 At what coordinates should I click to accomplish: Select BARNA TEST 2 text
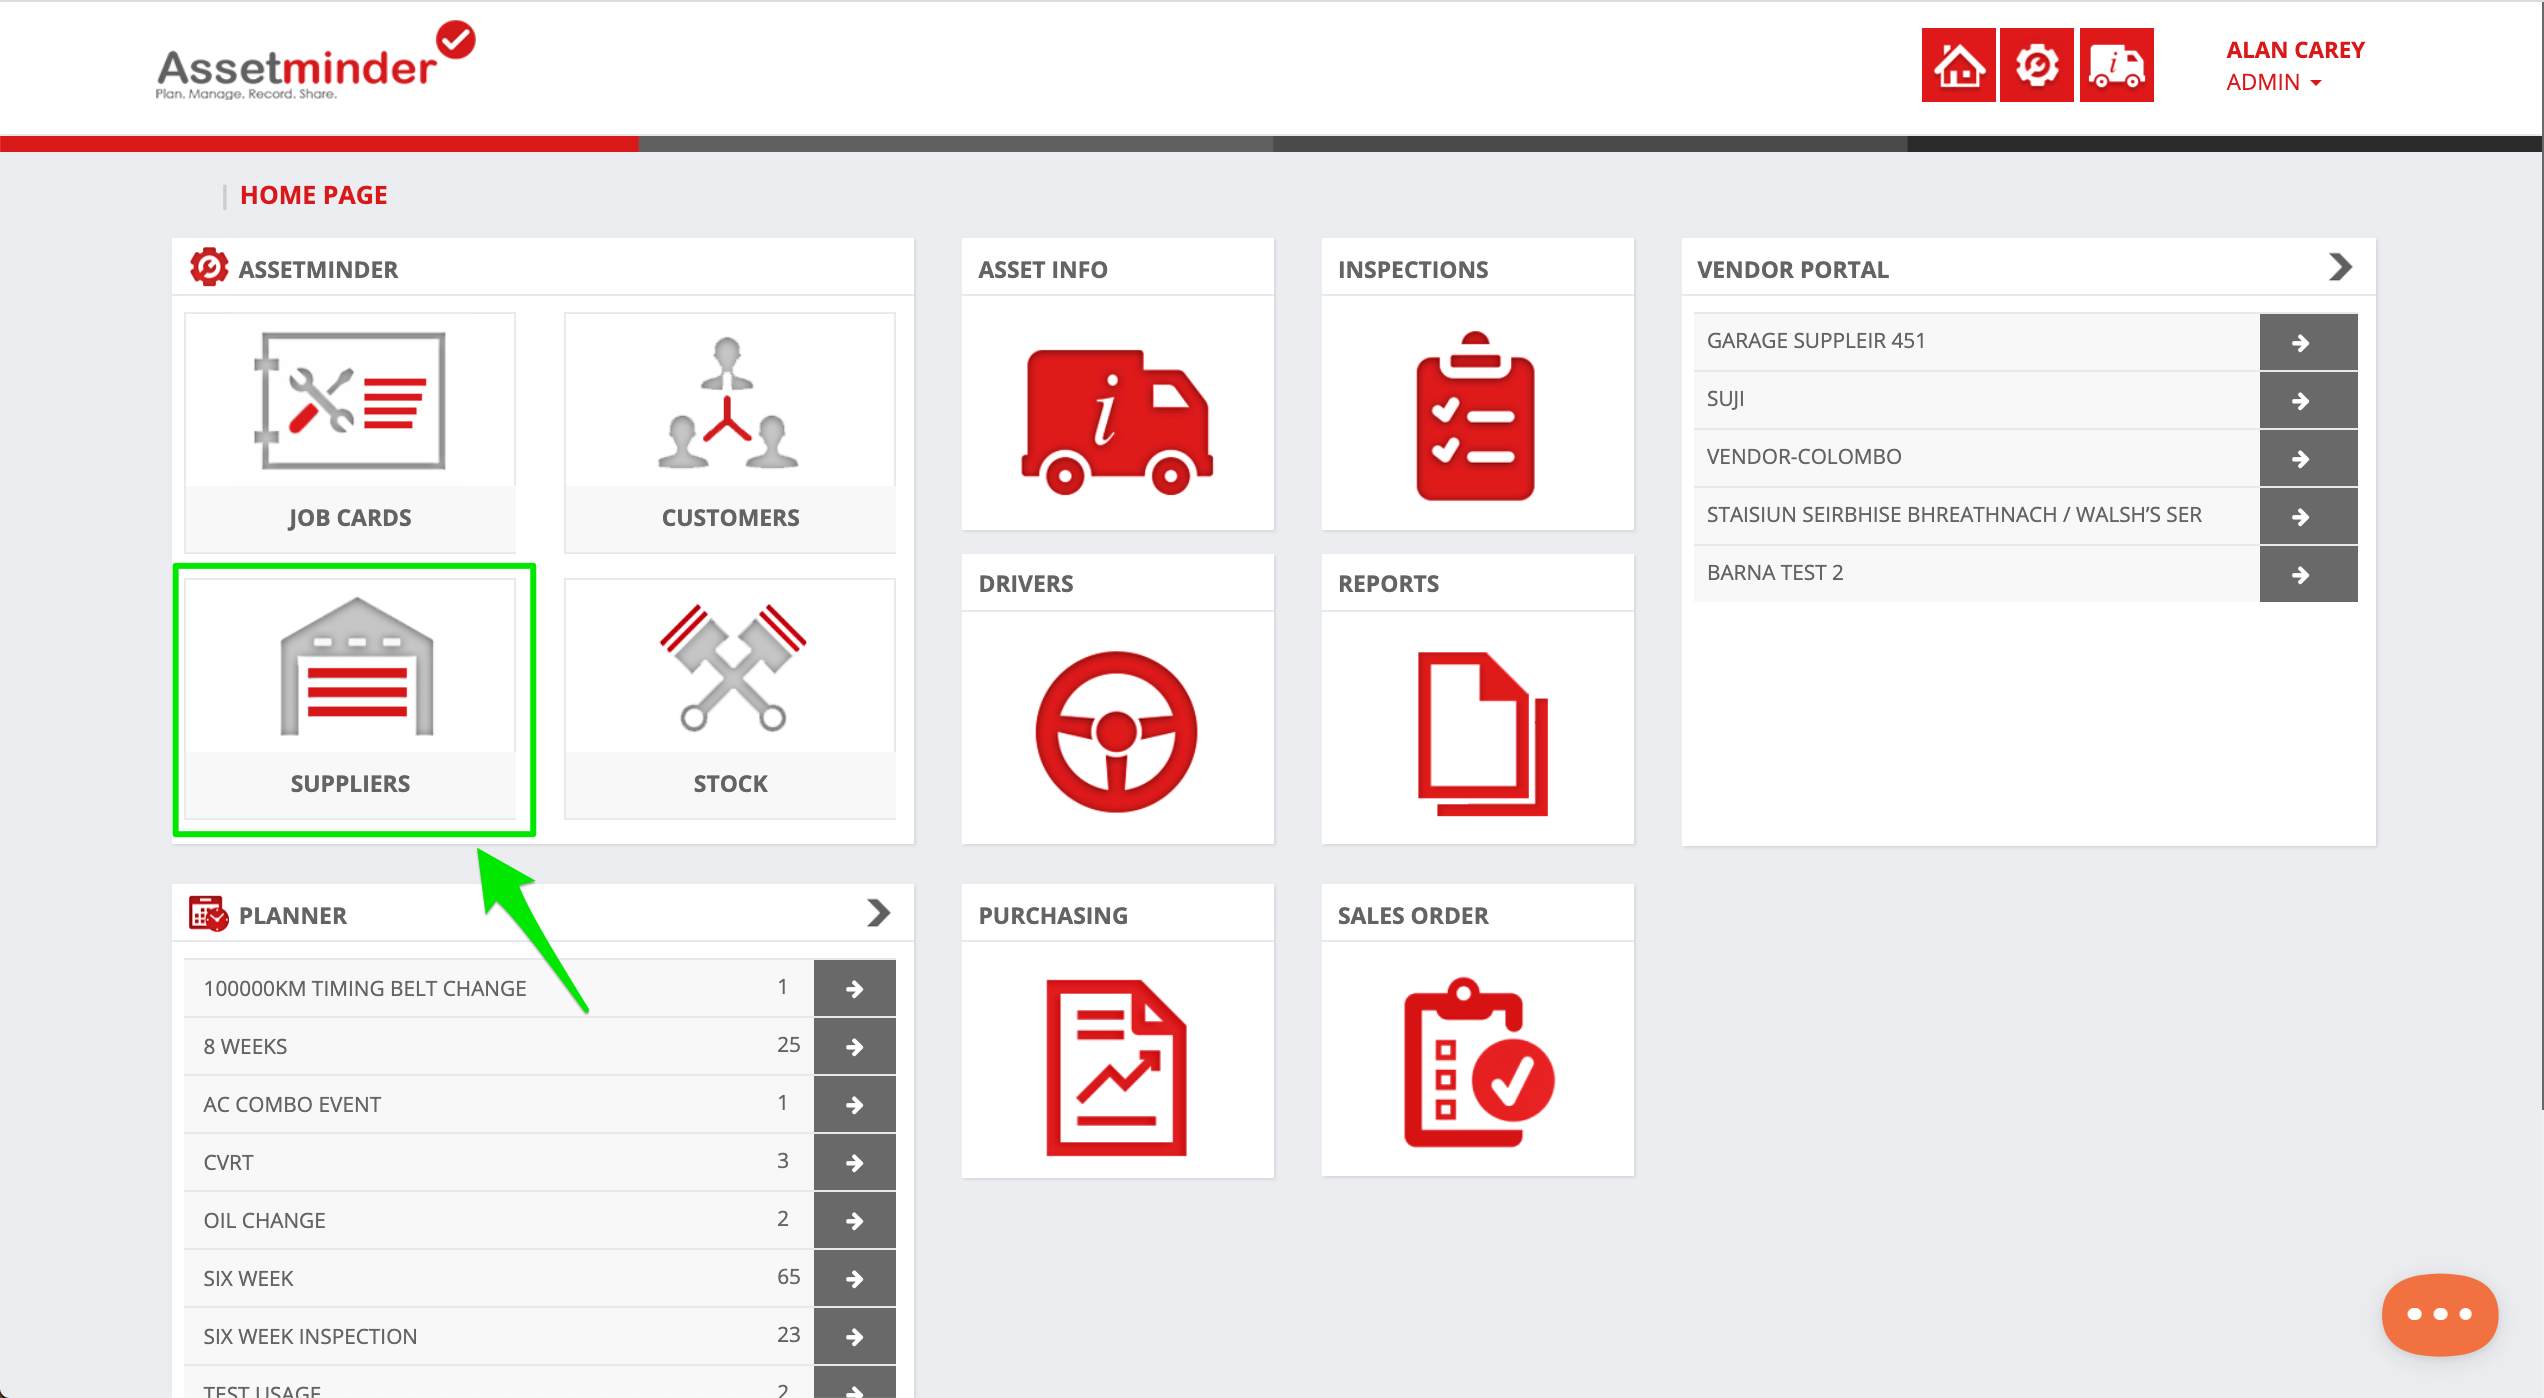[x=1774, y=573]
